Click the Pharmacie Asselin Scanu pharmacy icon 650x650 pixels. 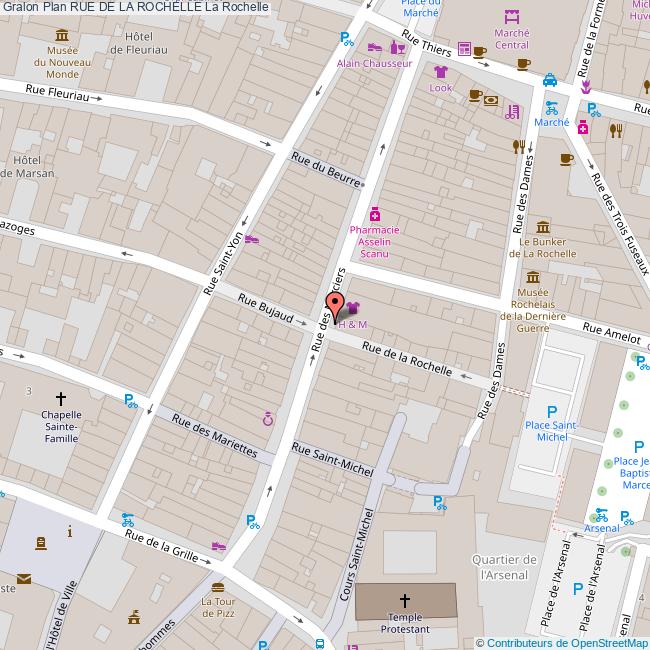click(375, 214)
